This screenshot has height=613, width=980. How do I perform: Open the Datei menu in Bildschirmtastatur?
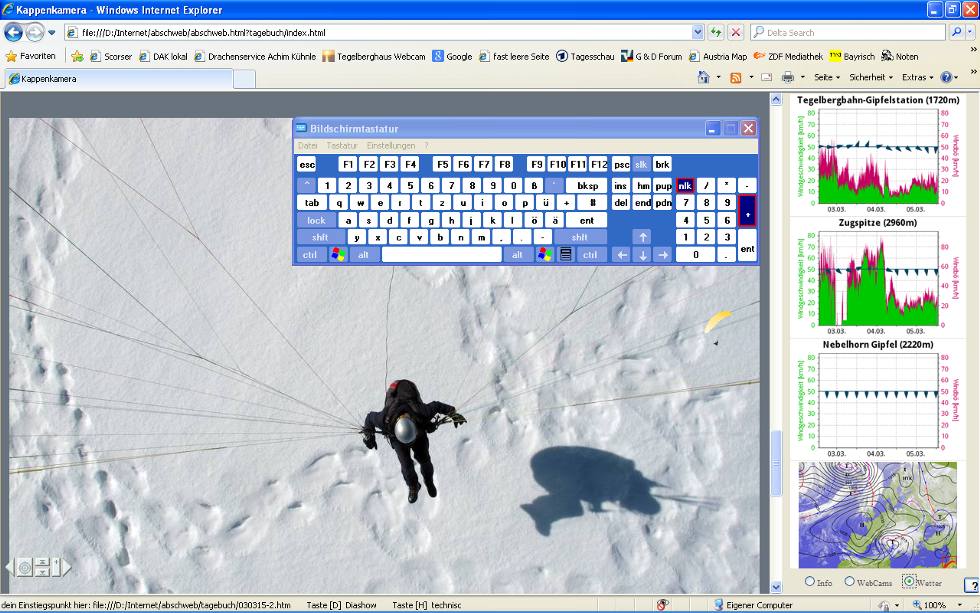point(308,146)
